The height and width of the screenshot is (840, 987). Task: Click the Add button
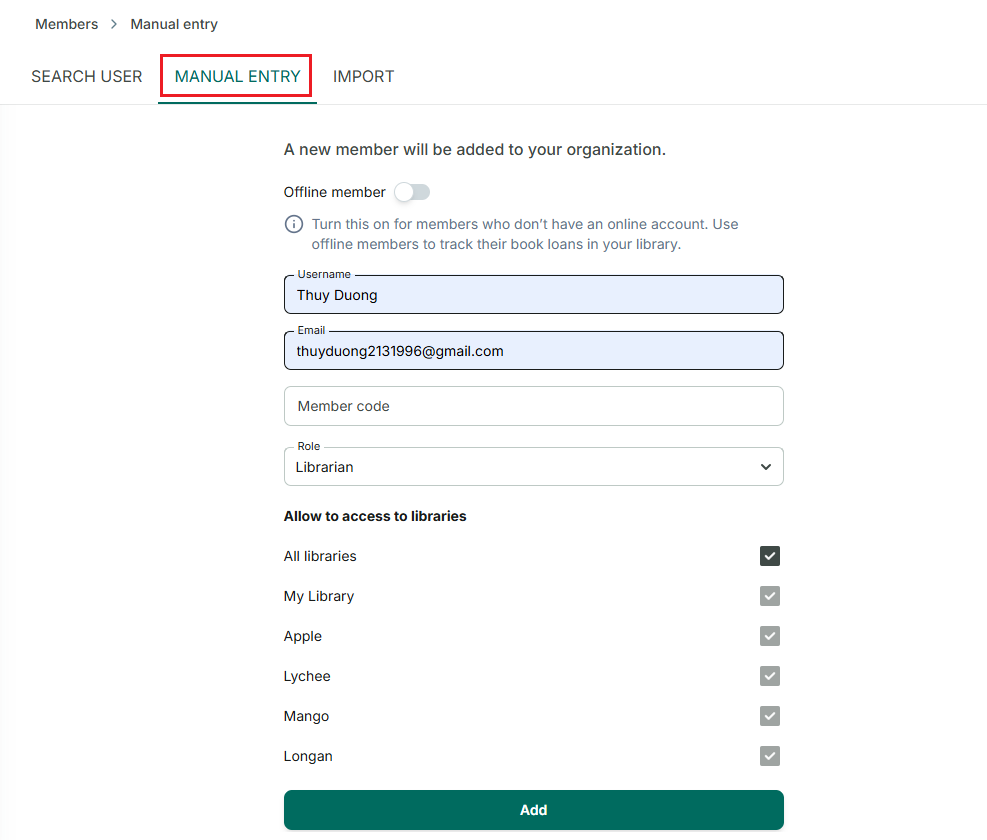[x=534, y=810]
